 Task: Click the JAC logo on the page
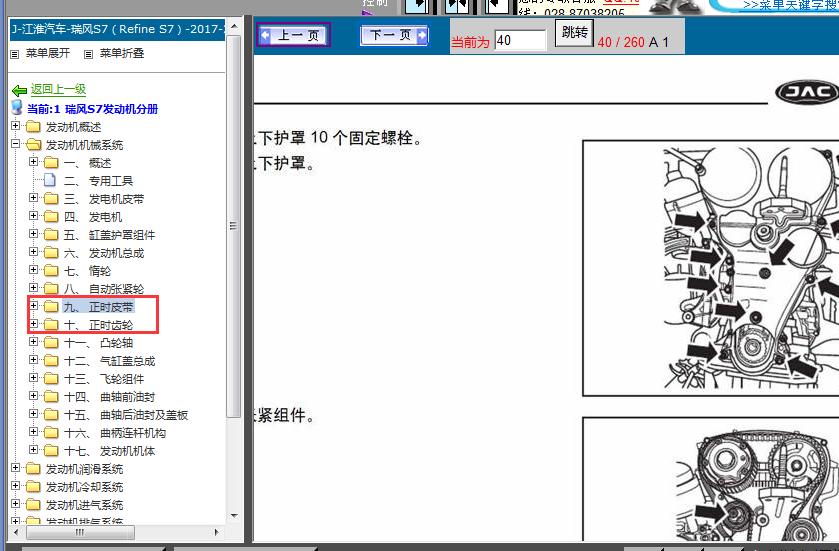[x=807, y=92]
